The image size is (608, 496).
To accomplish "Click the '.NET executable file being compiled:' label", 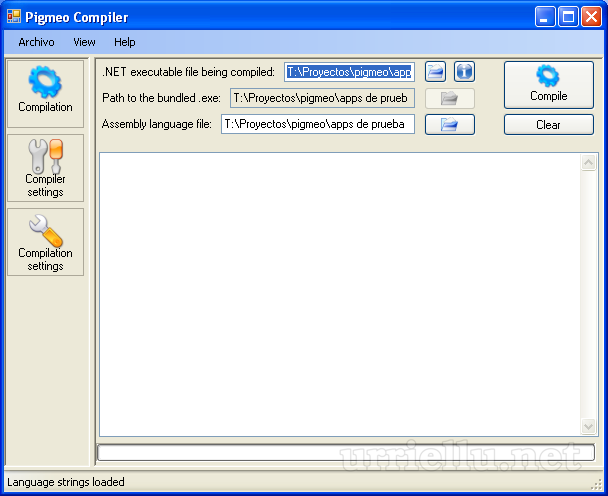I will 188,72.
